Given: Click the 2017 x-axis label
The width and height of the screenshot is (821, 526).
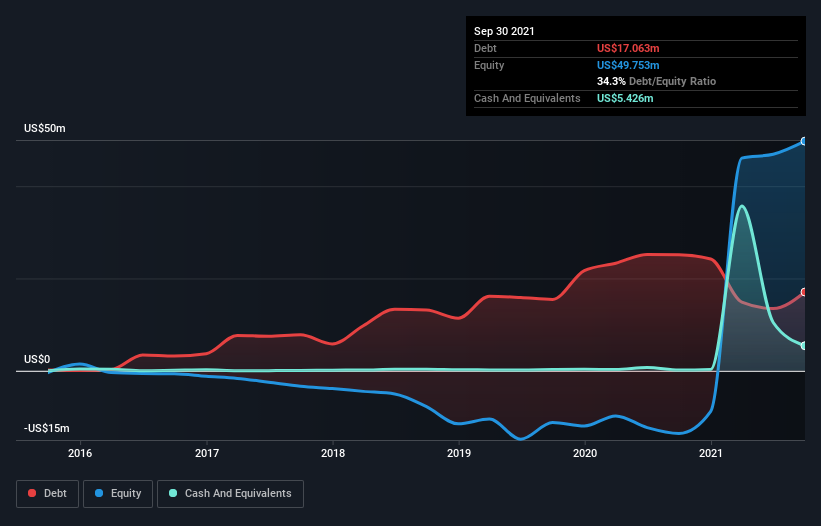Looking at the screenshot, I should pos(207,453).
